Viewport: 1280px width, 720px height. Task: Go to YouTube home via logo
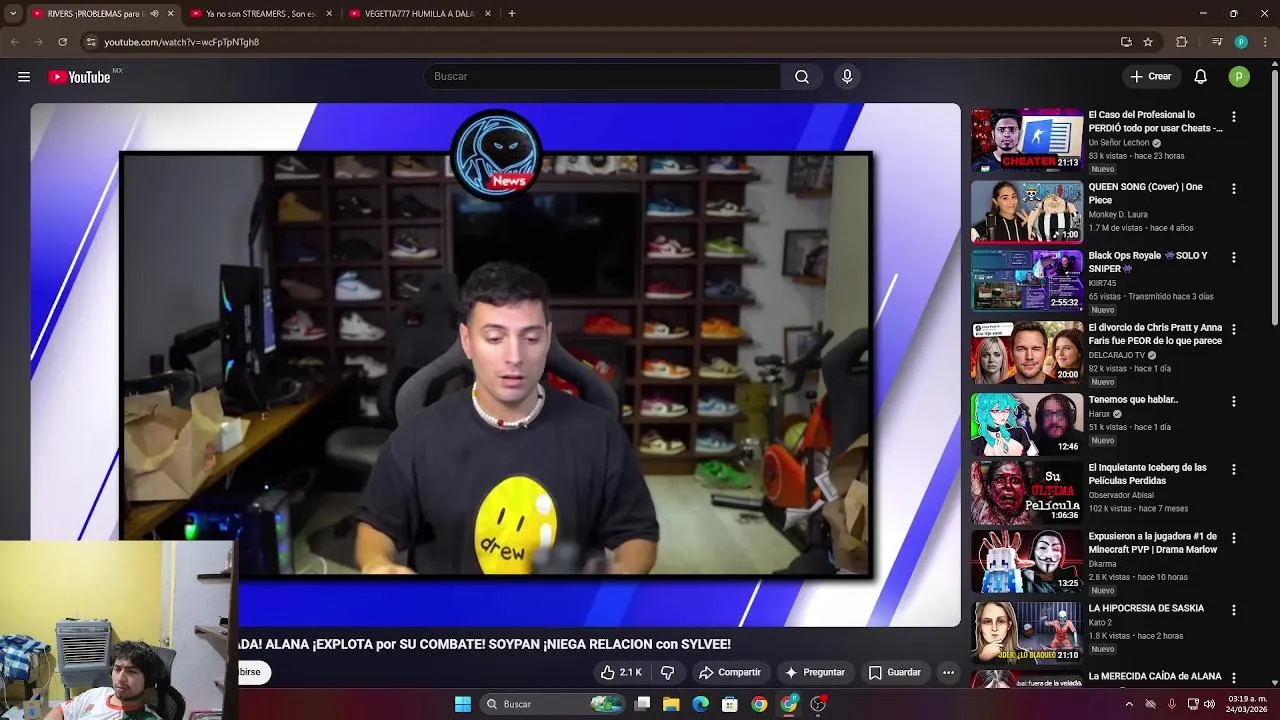pyautogui.click(x=79, y=77)
